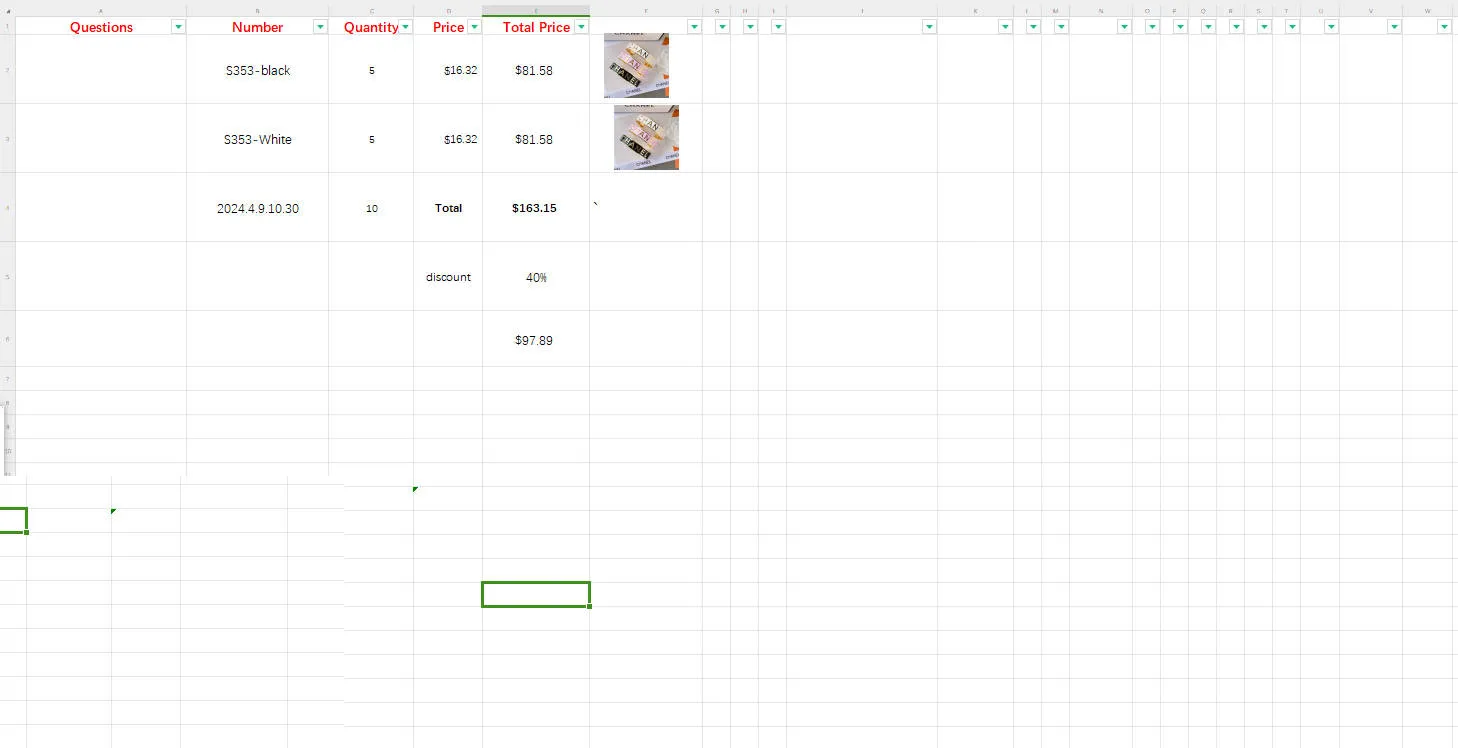1458x748 pixels.
Task: Click the Questions header cell
Action: click(x=101, y=27)
